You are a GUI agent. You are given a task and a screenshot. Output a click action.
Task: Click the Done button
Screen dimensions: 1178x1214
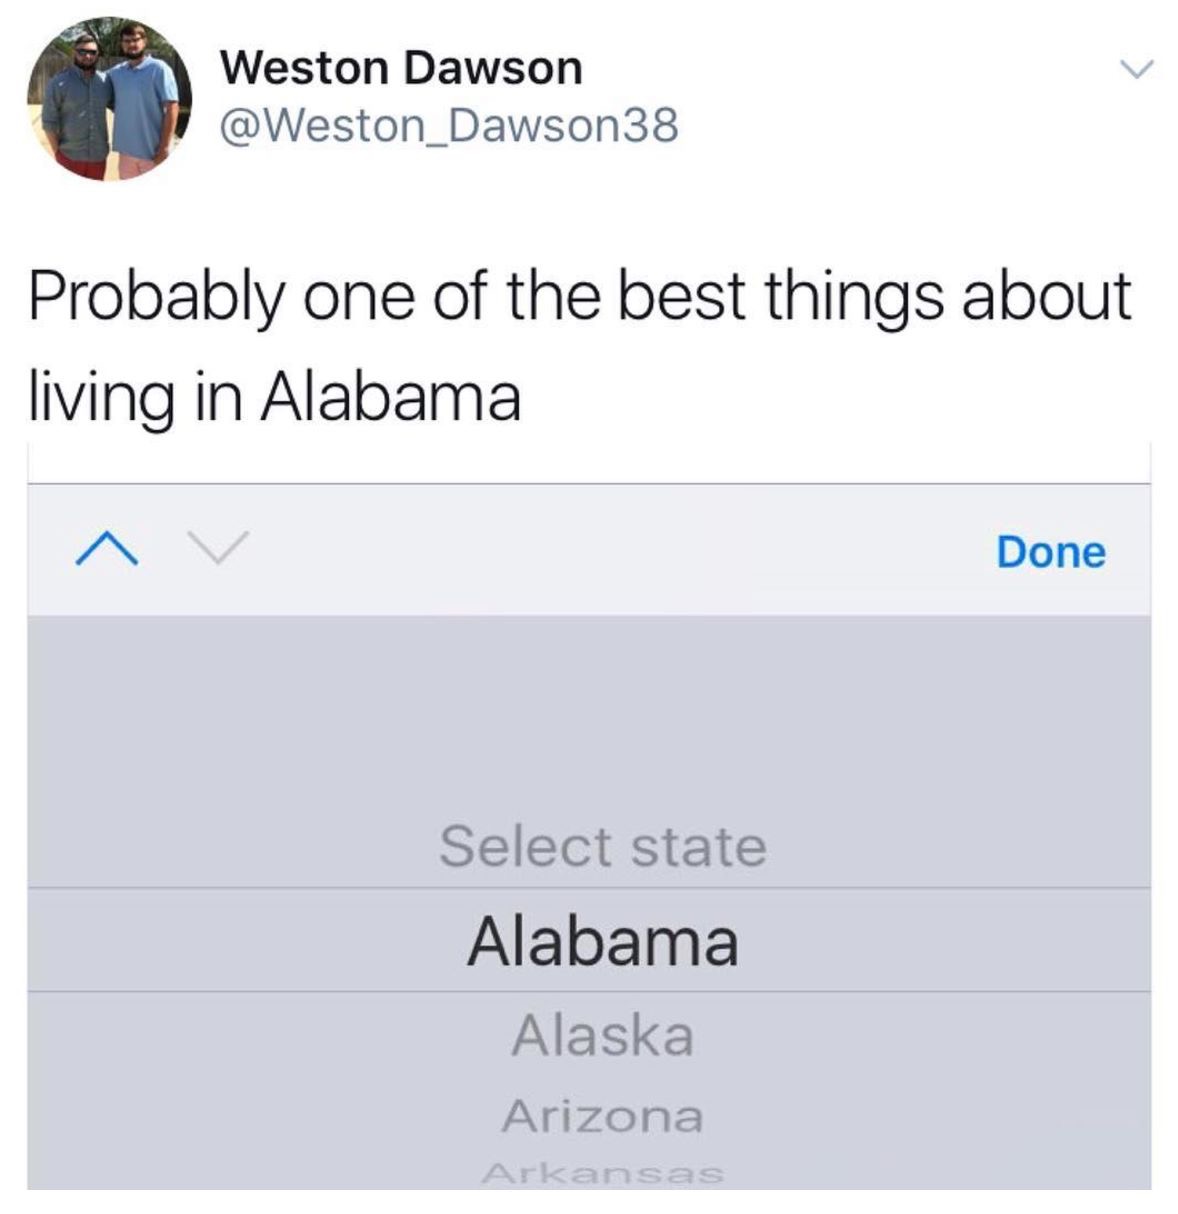tap(1051, 552)
